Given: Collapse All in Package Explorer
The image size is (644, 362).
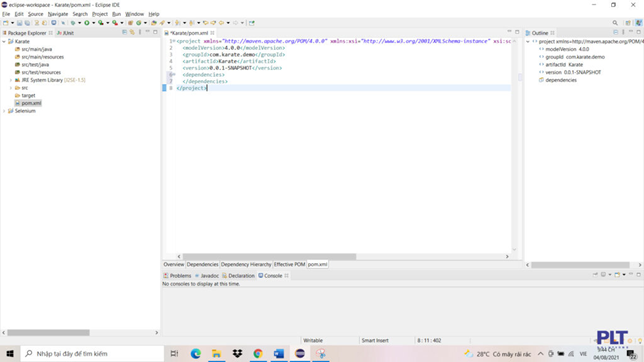Looking at the screenshot, I should (x=124, y=32).
